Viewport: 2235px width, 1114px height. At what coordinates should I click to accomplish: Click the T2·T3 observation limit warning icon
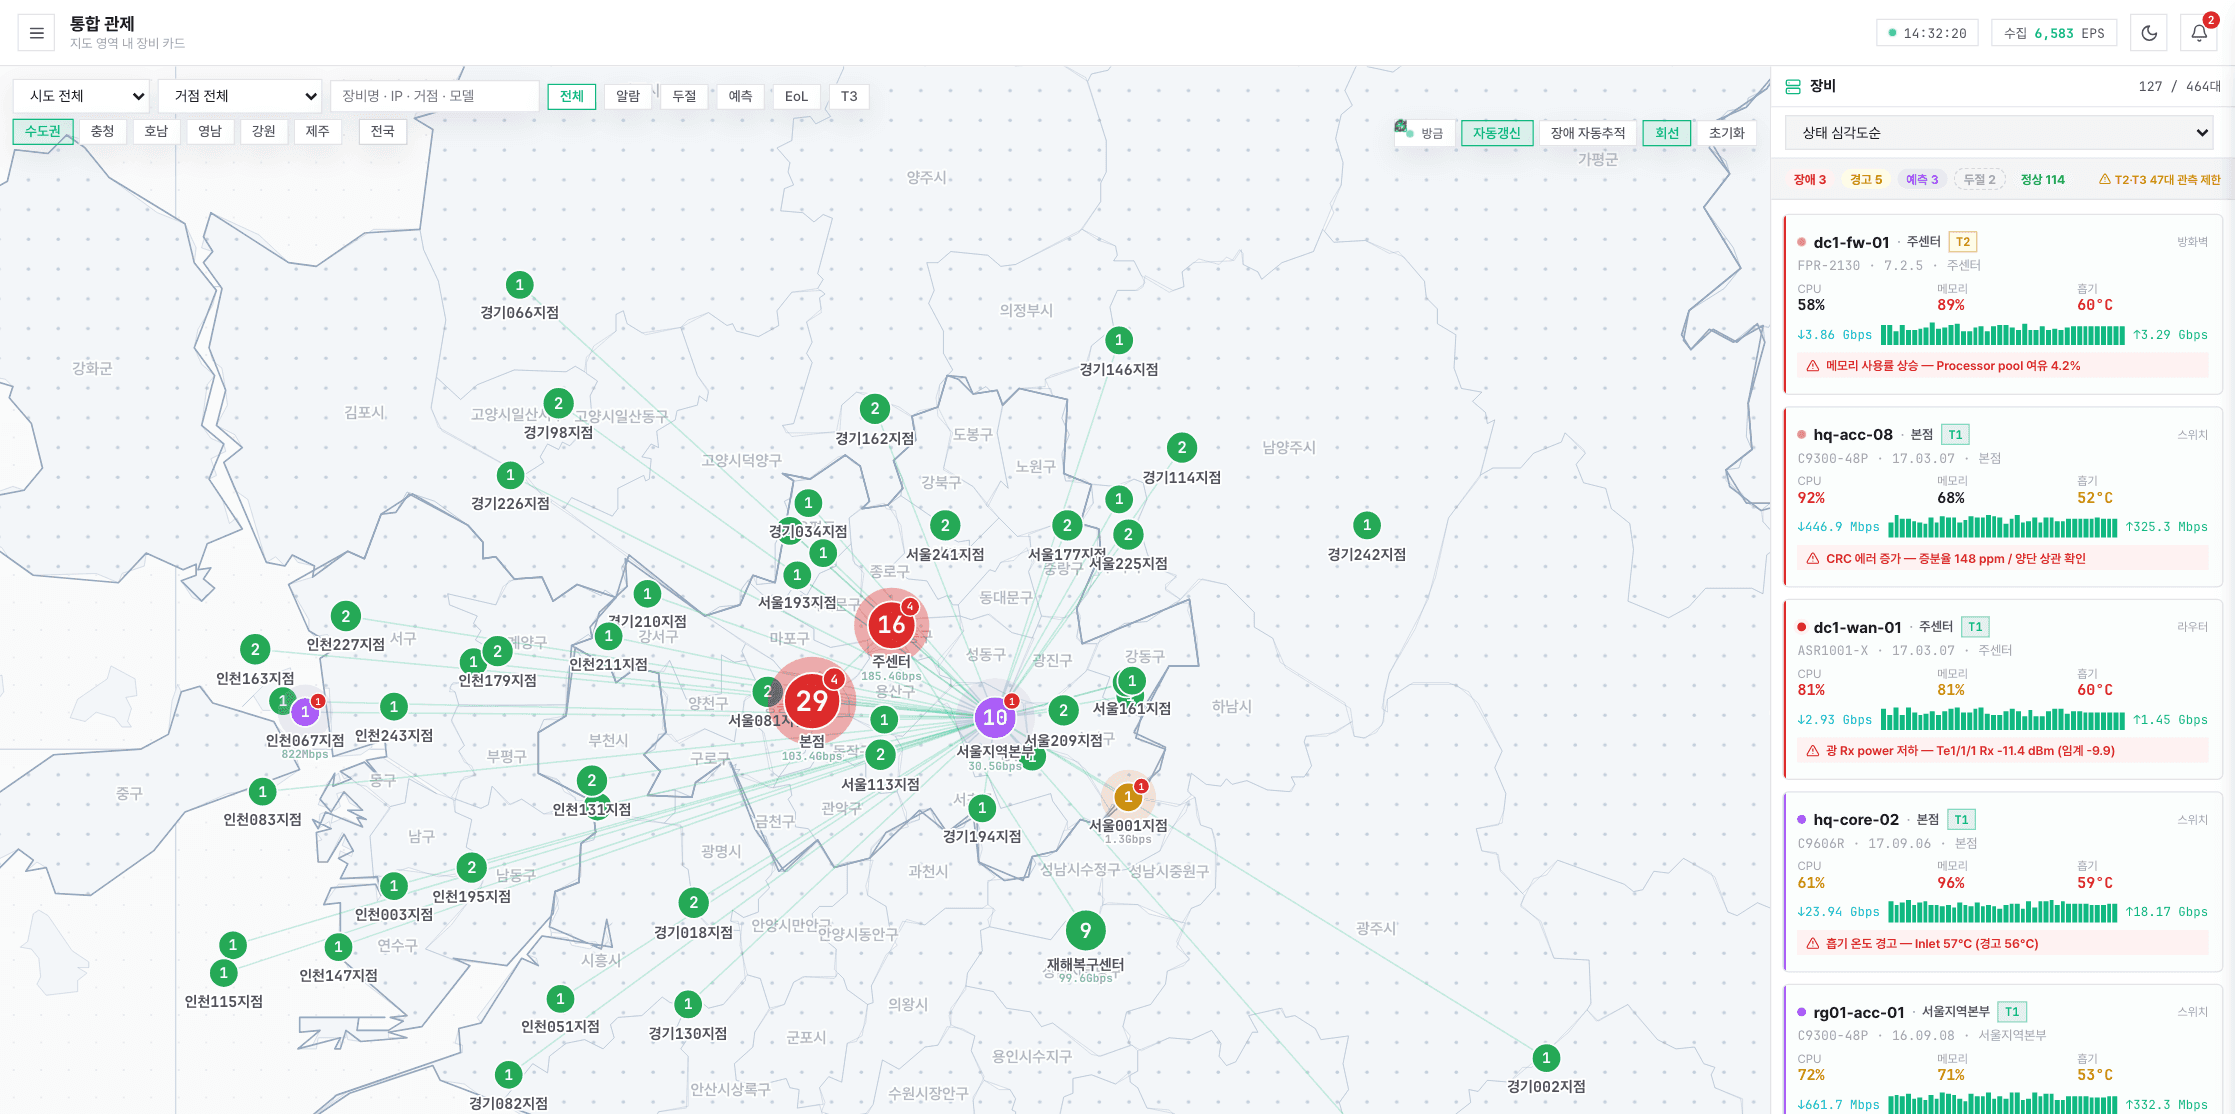[x=2105, y=180]
